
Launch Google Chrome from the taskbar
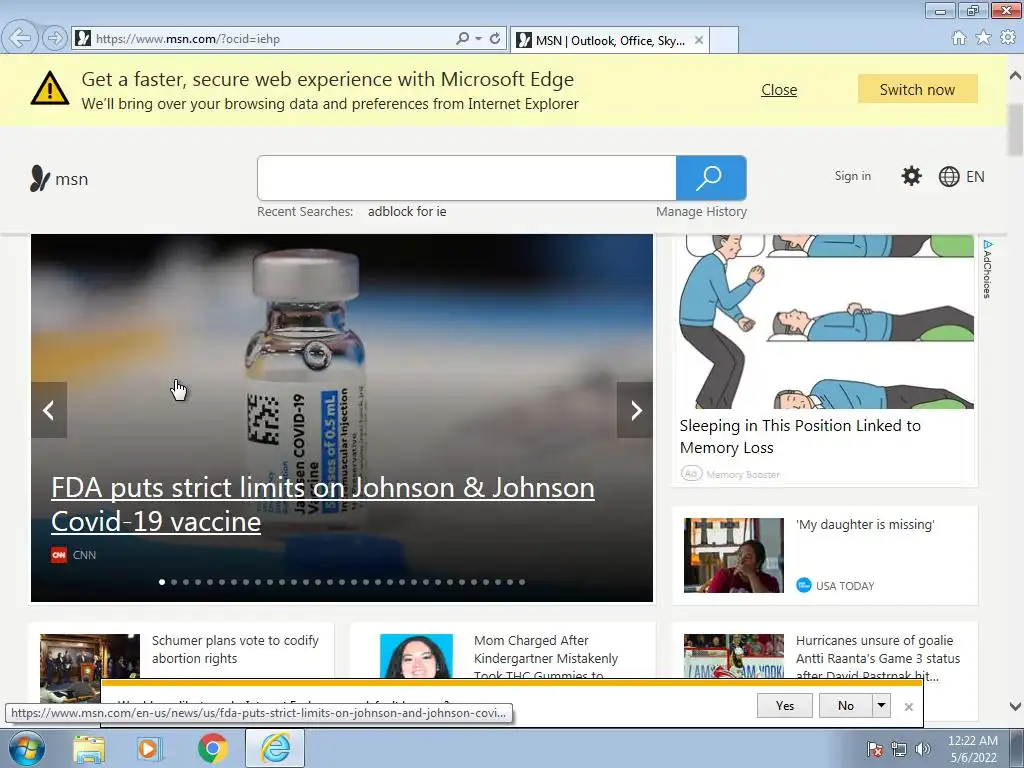click(x=212, y=748)
